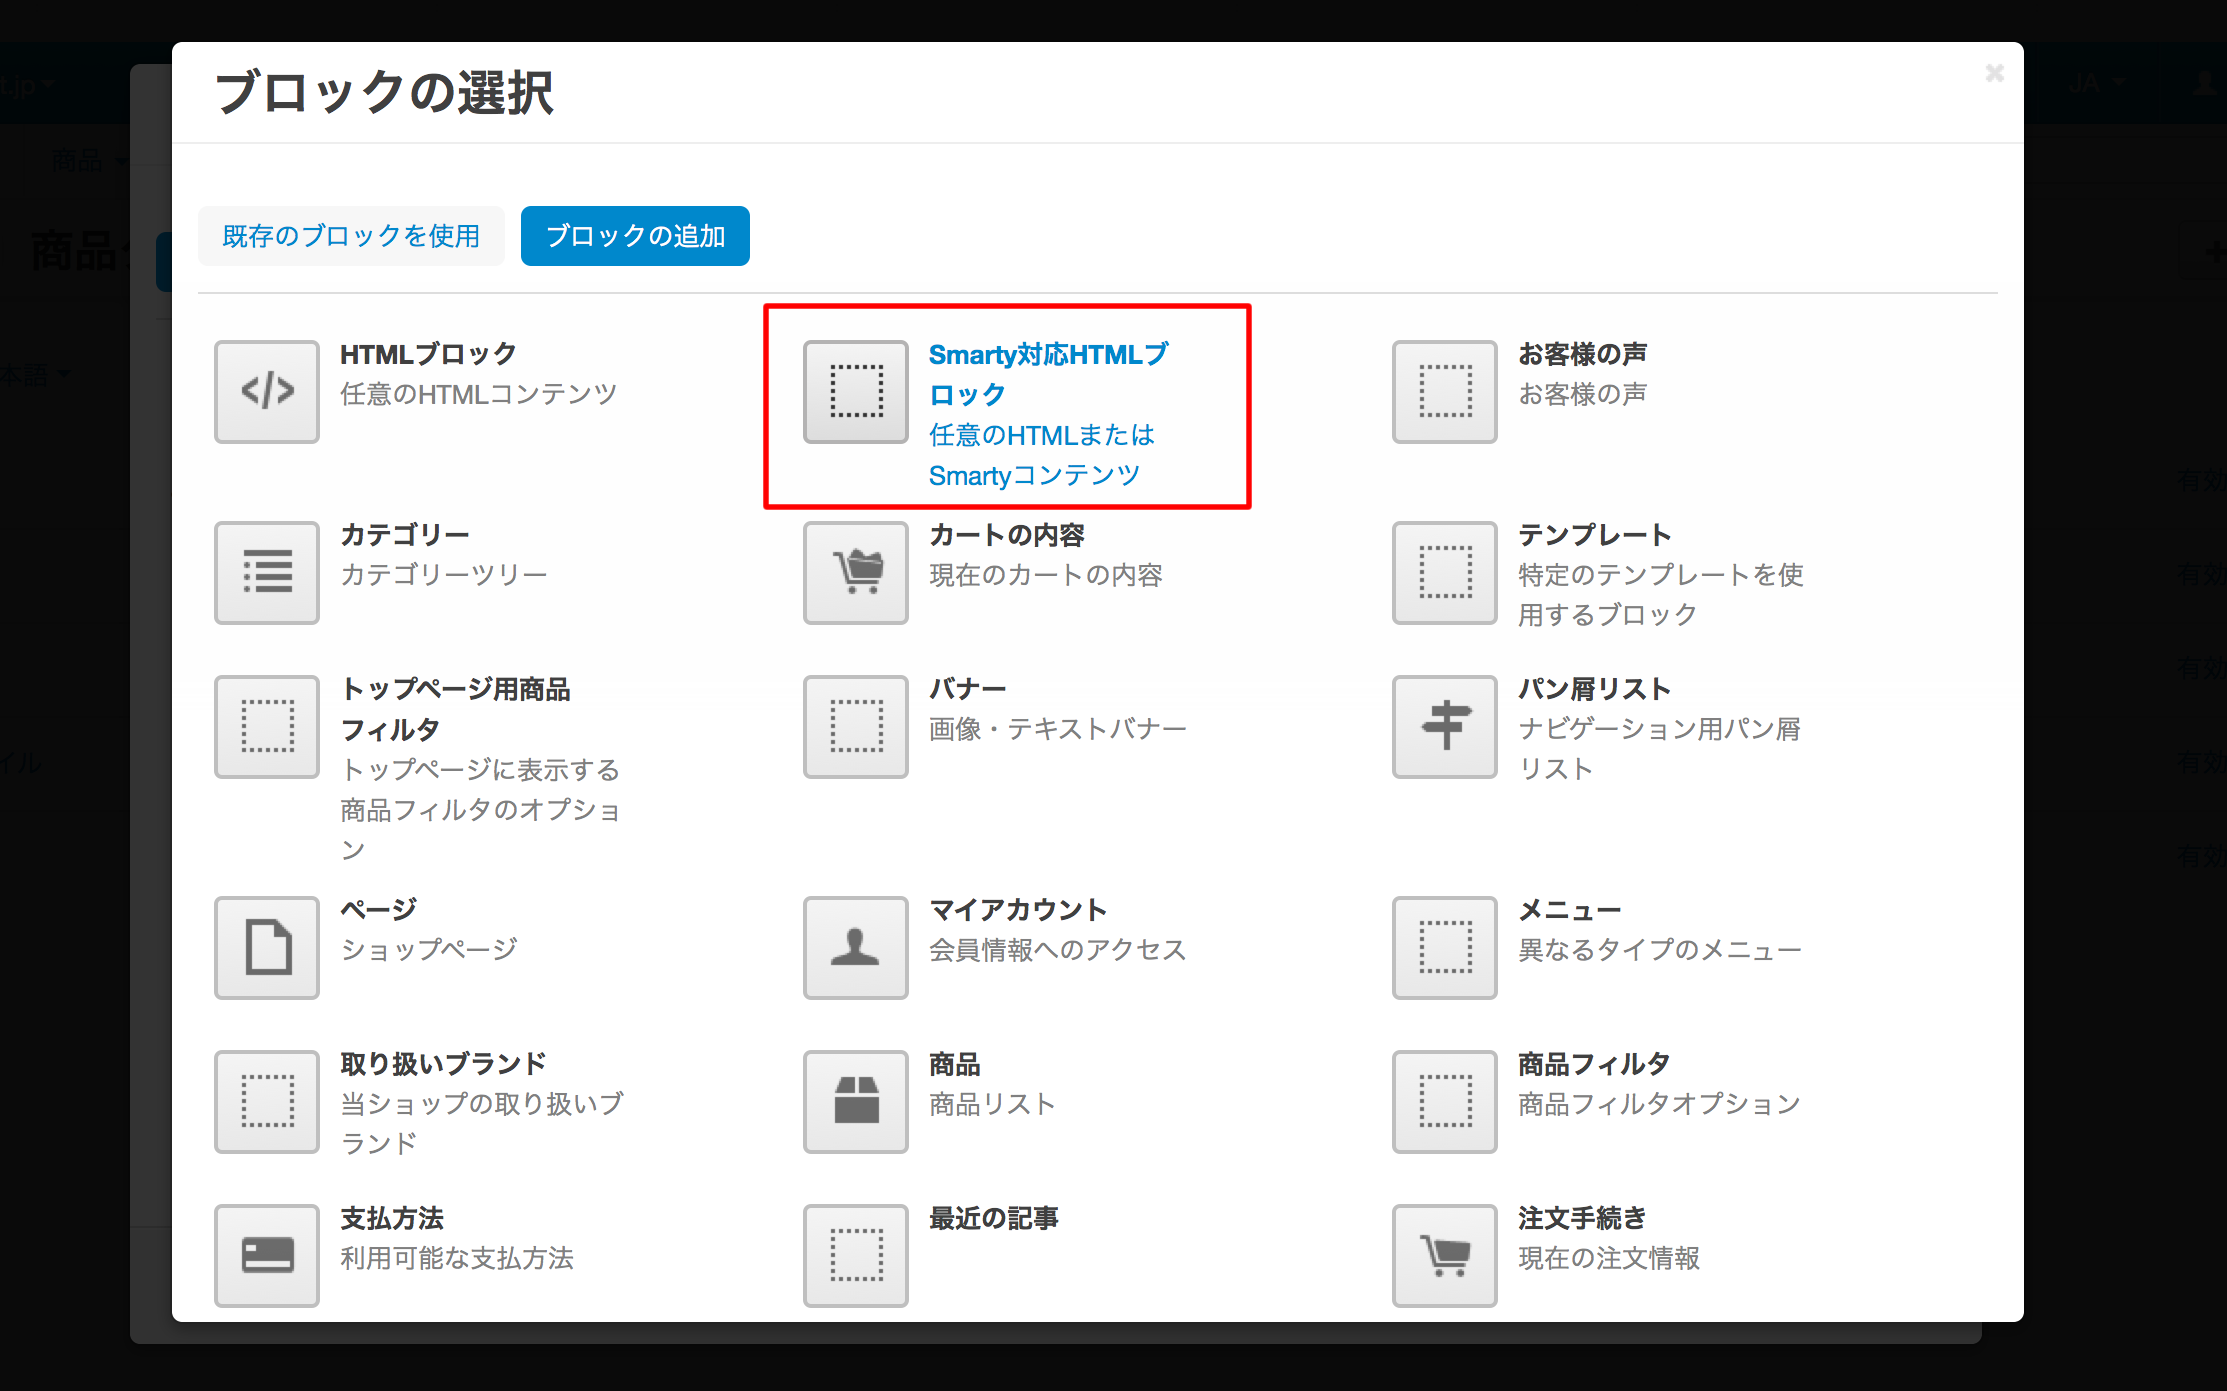Image resolution: width=2227 pixels, height=1391 pixels.
Task: Open the カートの内容 block title
Action: (1007, 535)
